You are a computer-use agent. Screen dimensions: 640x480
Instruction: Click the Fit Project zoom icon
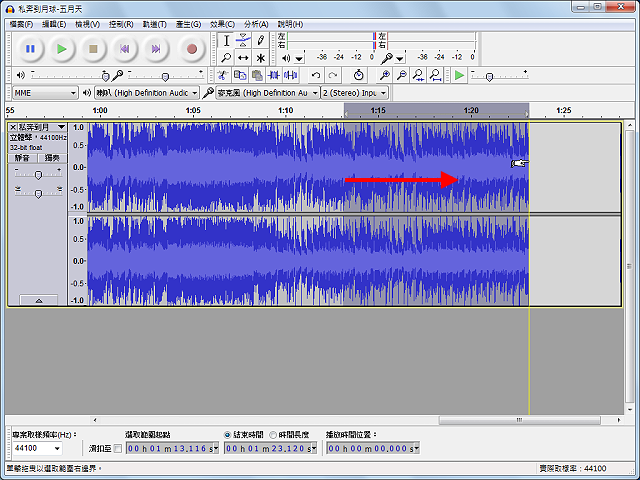[436, 75]
